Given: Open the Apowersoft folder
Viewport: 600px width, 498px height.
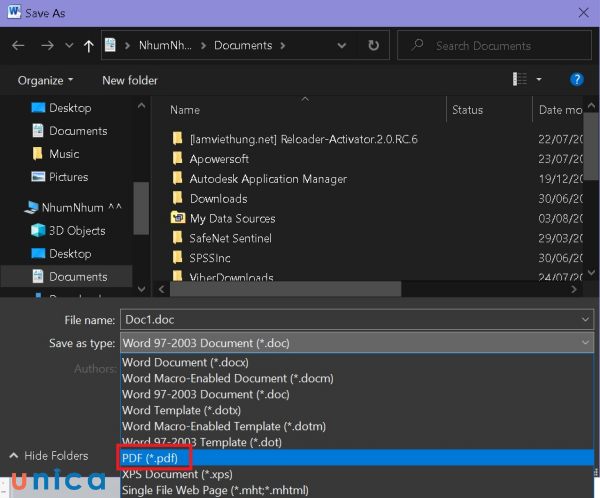Looking at the screenshot, I should pos(219,159).
